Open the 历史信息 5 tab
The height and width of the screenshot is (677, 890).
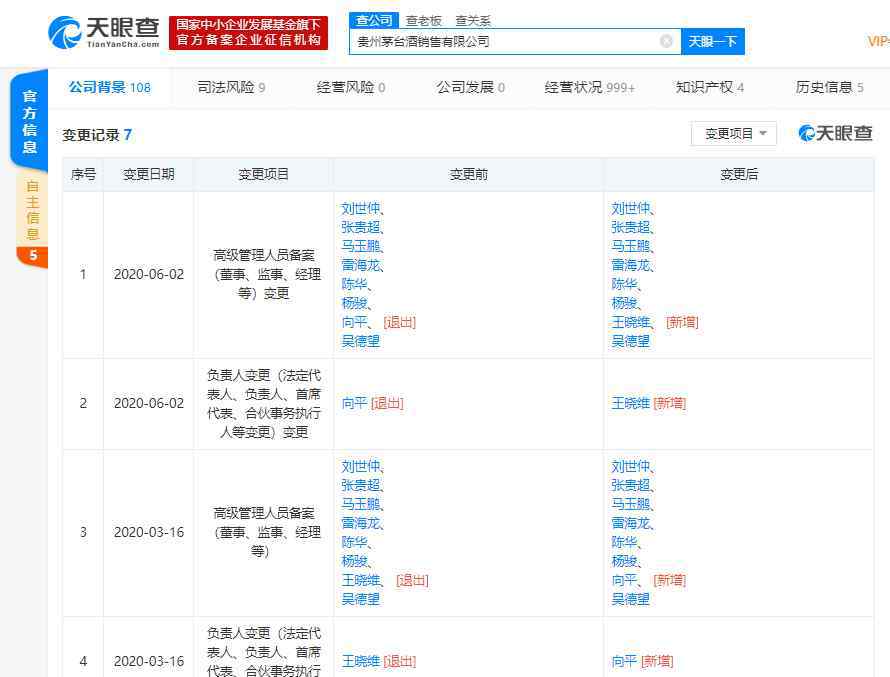click(829, 87)
